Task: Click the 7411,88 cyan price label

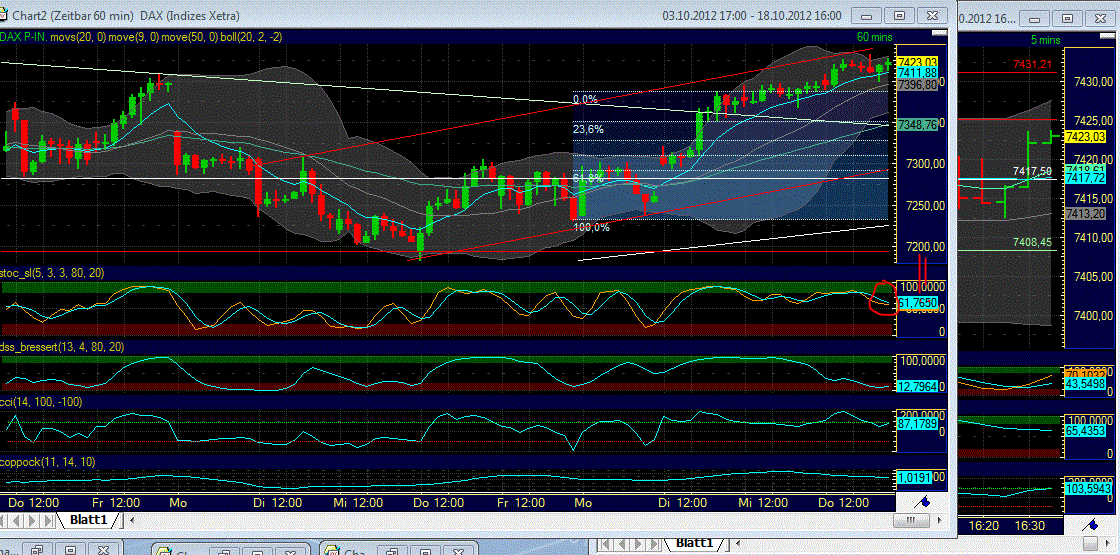Action: tap(917, 73)
